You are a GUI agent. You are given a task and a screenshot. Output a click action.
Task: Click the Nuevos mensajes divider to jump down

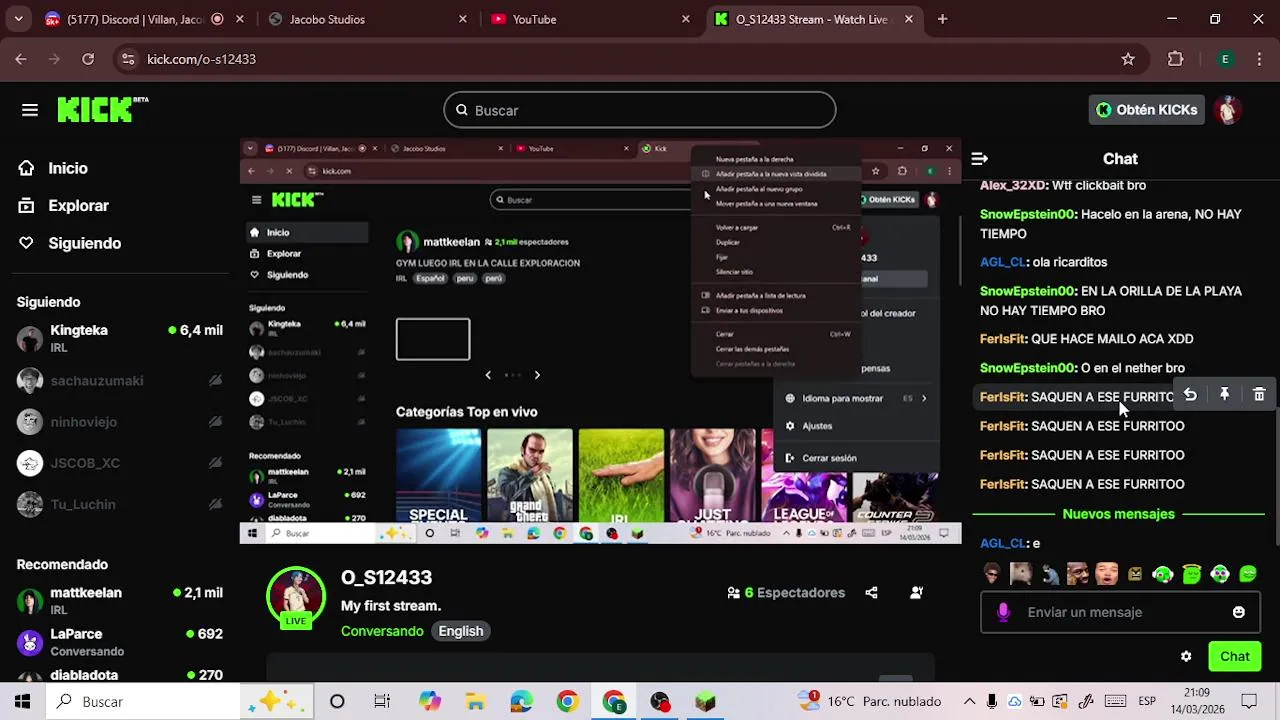pyautogui.click(x=1118, y=514)
